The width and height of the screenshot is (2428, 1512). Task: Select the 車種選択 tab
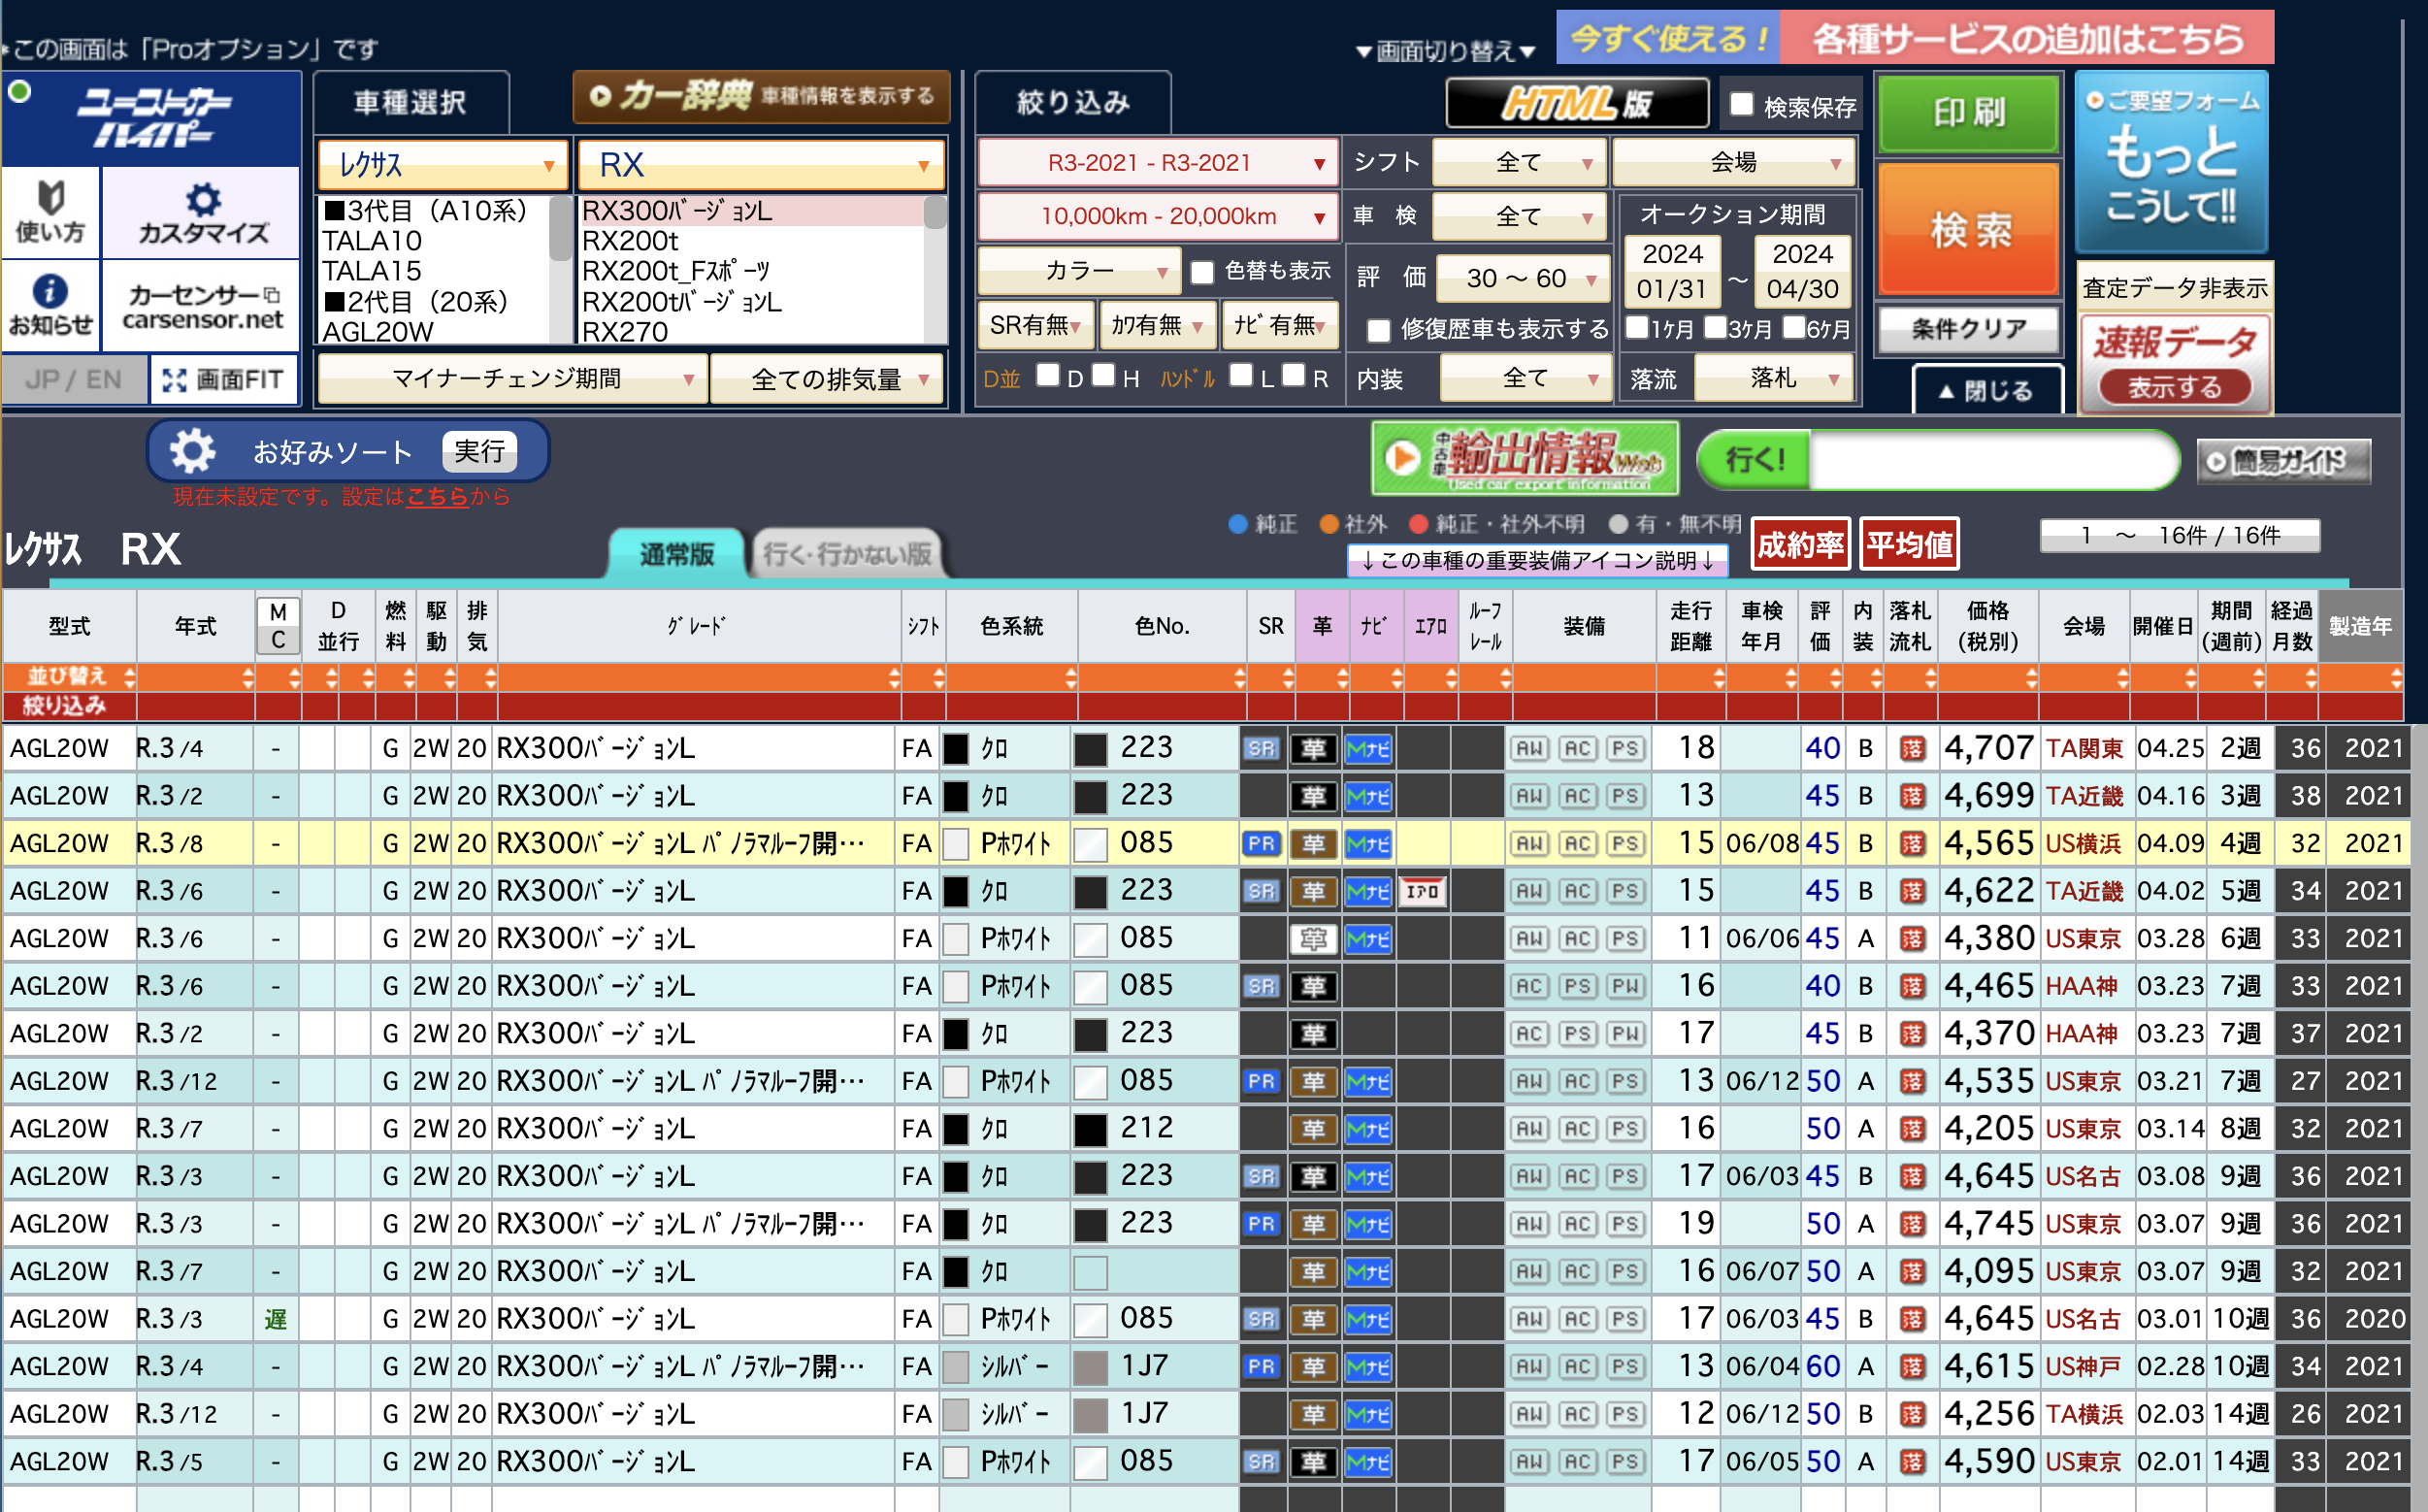[x=411, y=102]
